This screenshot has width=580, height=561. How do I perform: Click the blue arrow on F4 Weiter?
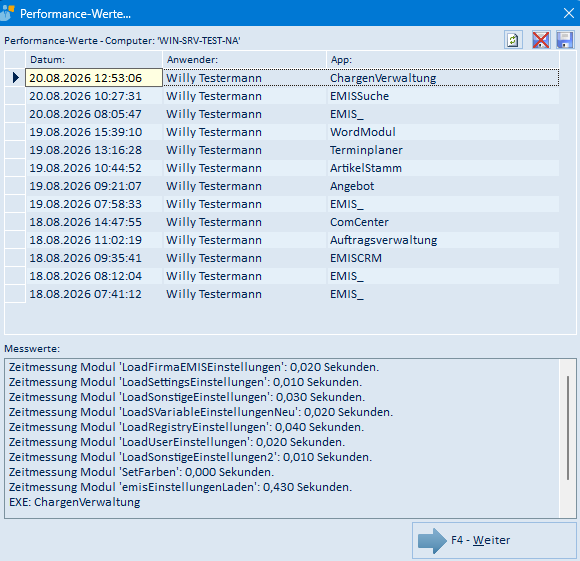pyautogui.click(x=432, y=541)
